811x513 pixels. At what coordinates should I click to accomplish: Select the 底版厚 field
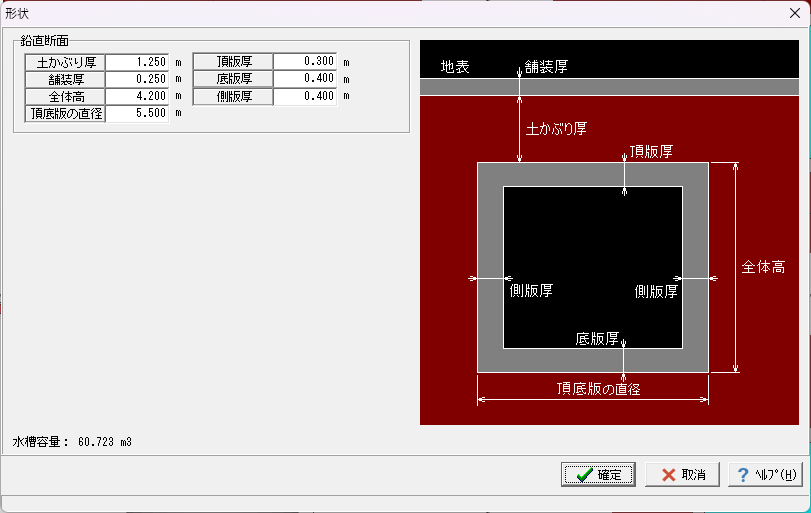(x=305, y=78)
